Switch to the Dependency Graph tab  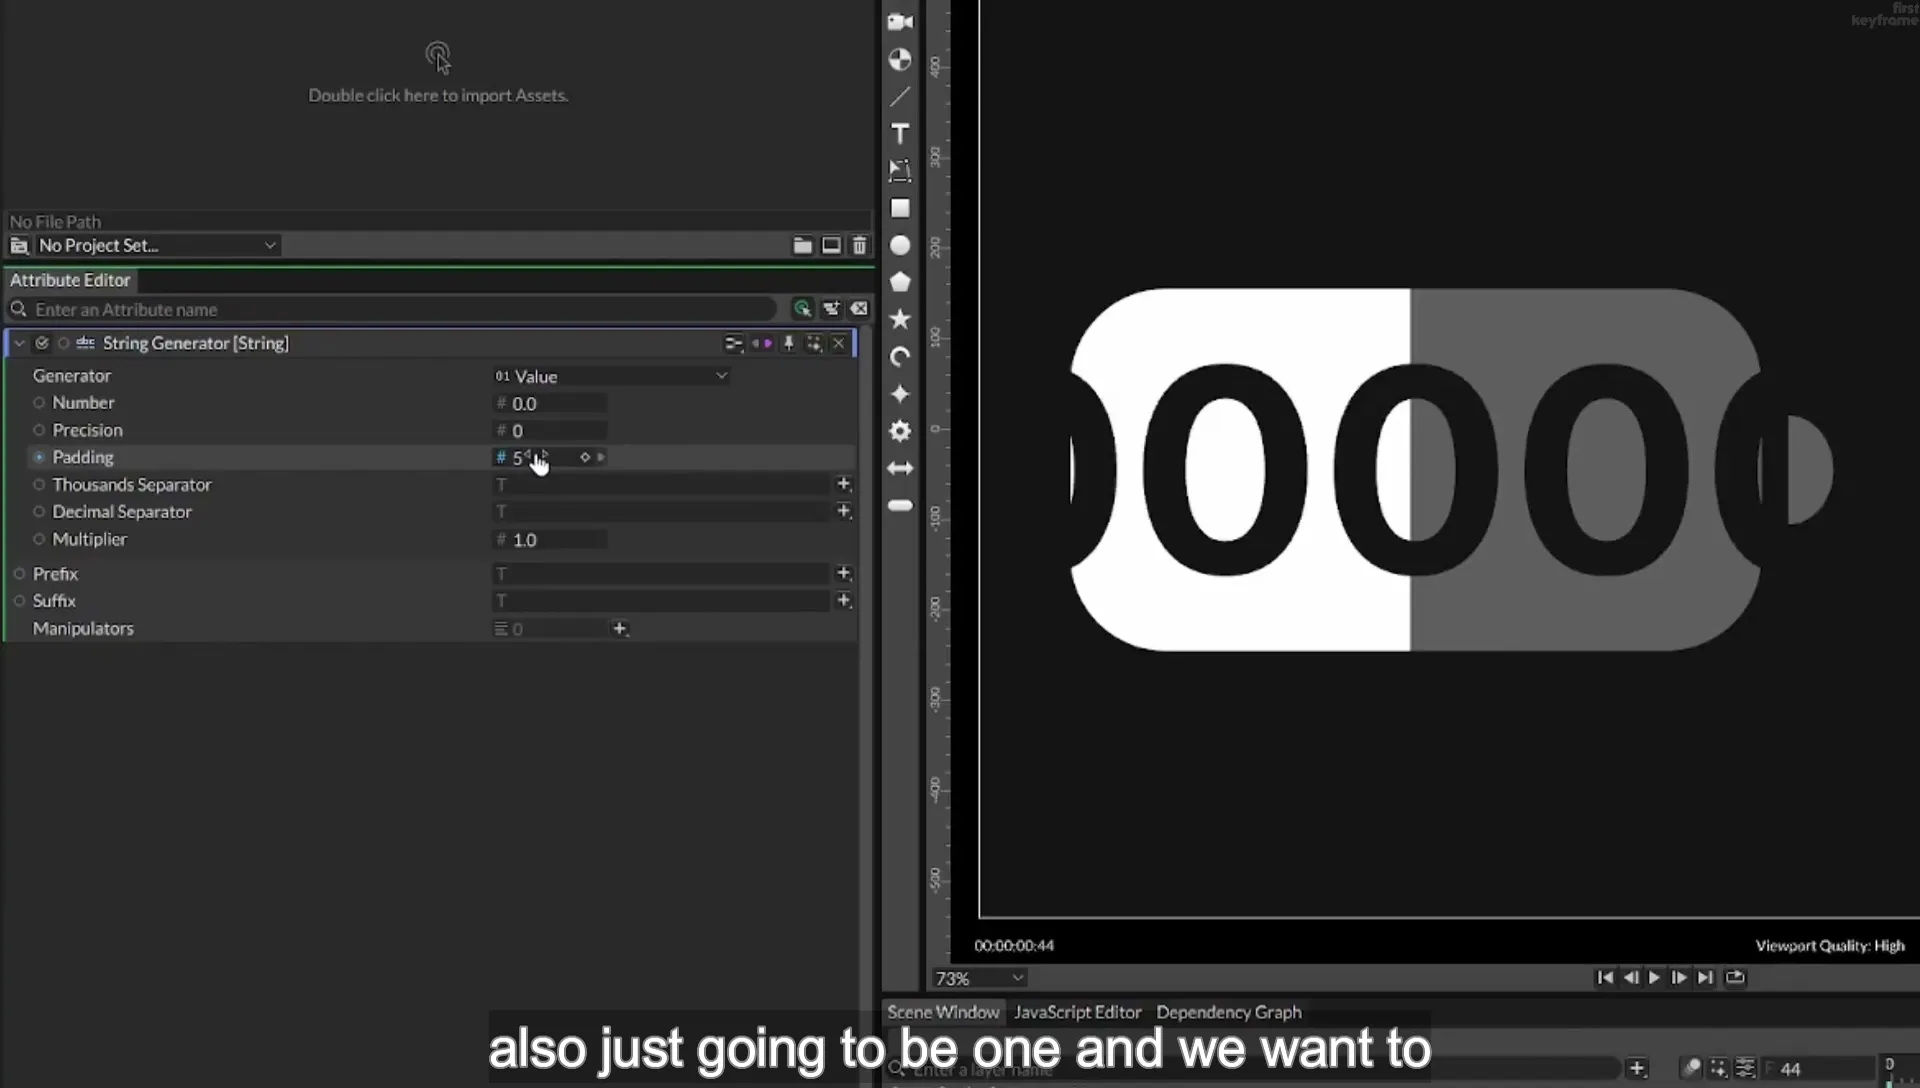[1229, 1012]
